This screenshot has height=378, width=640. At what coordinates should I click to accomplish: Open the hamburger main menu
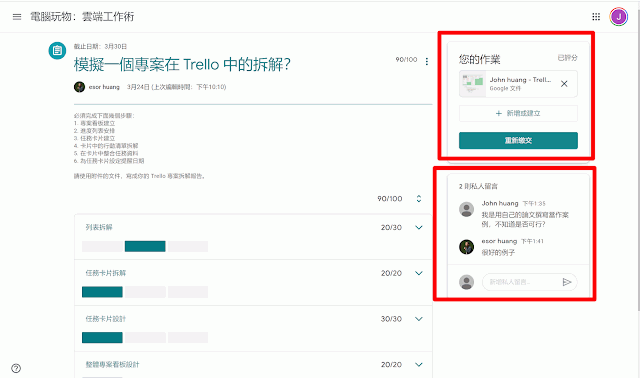tap(17, 17)
